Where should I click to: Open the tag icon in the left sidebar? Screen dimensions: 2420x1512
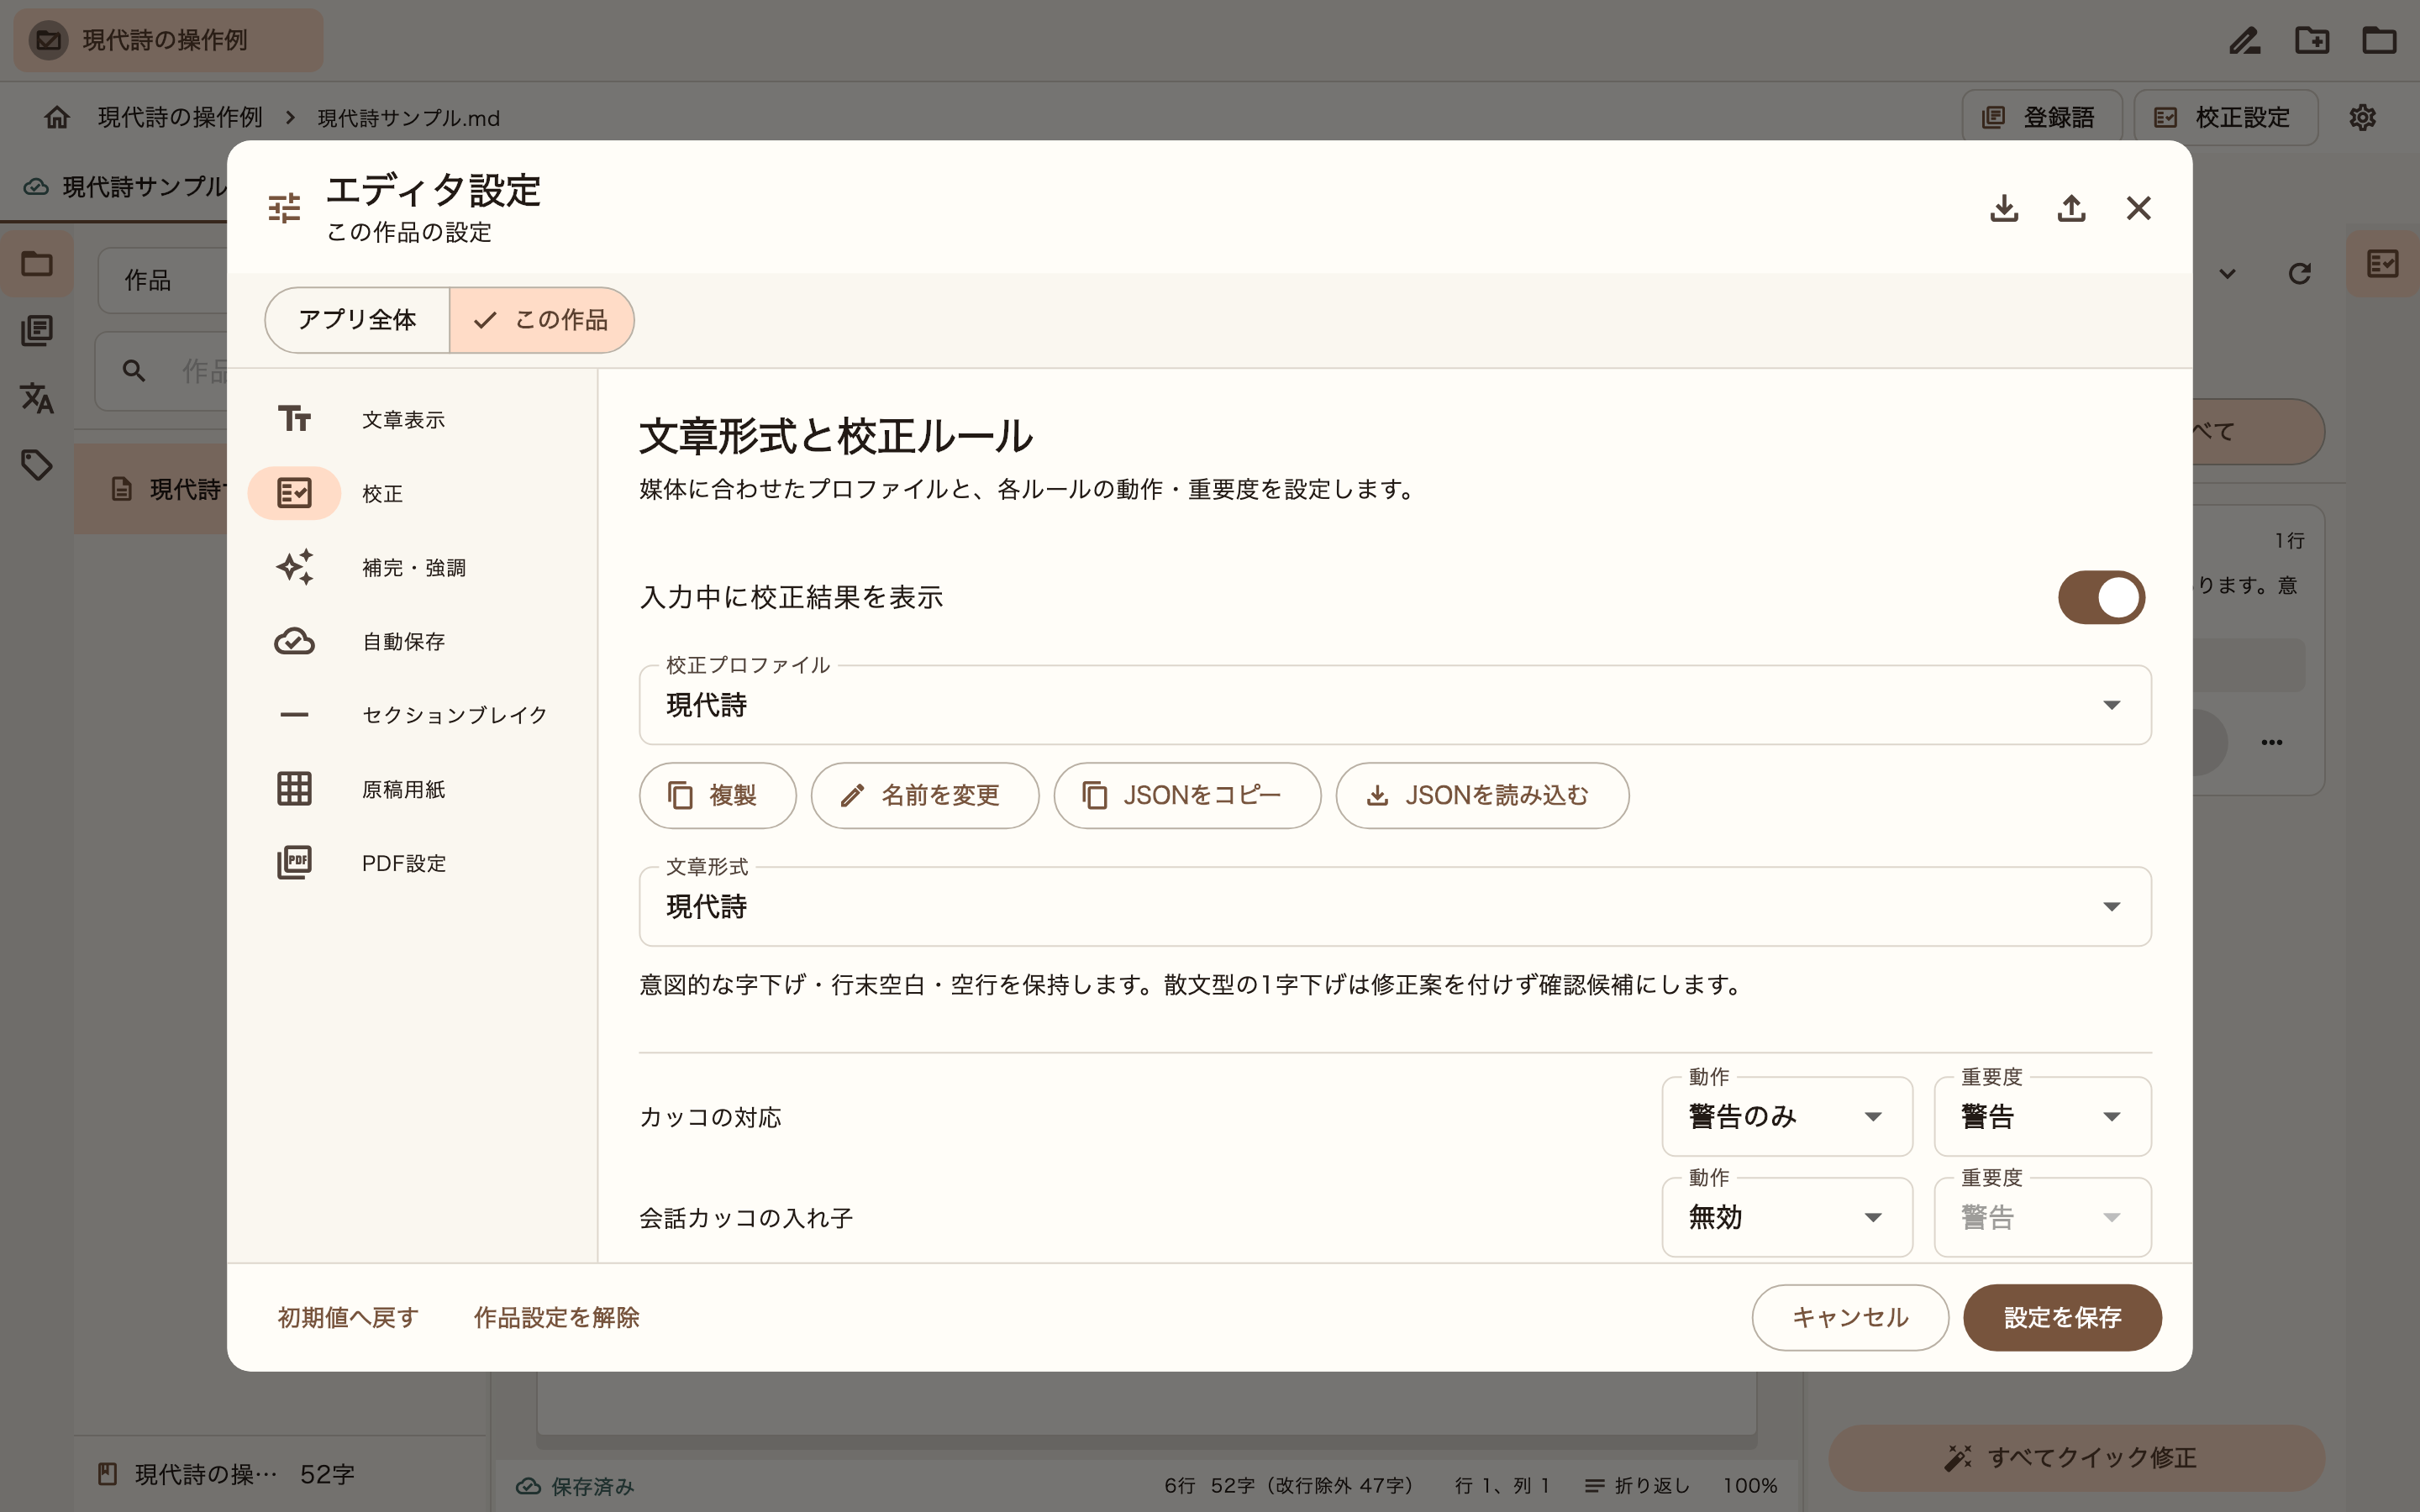click(37, 464)
